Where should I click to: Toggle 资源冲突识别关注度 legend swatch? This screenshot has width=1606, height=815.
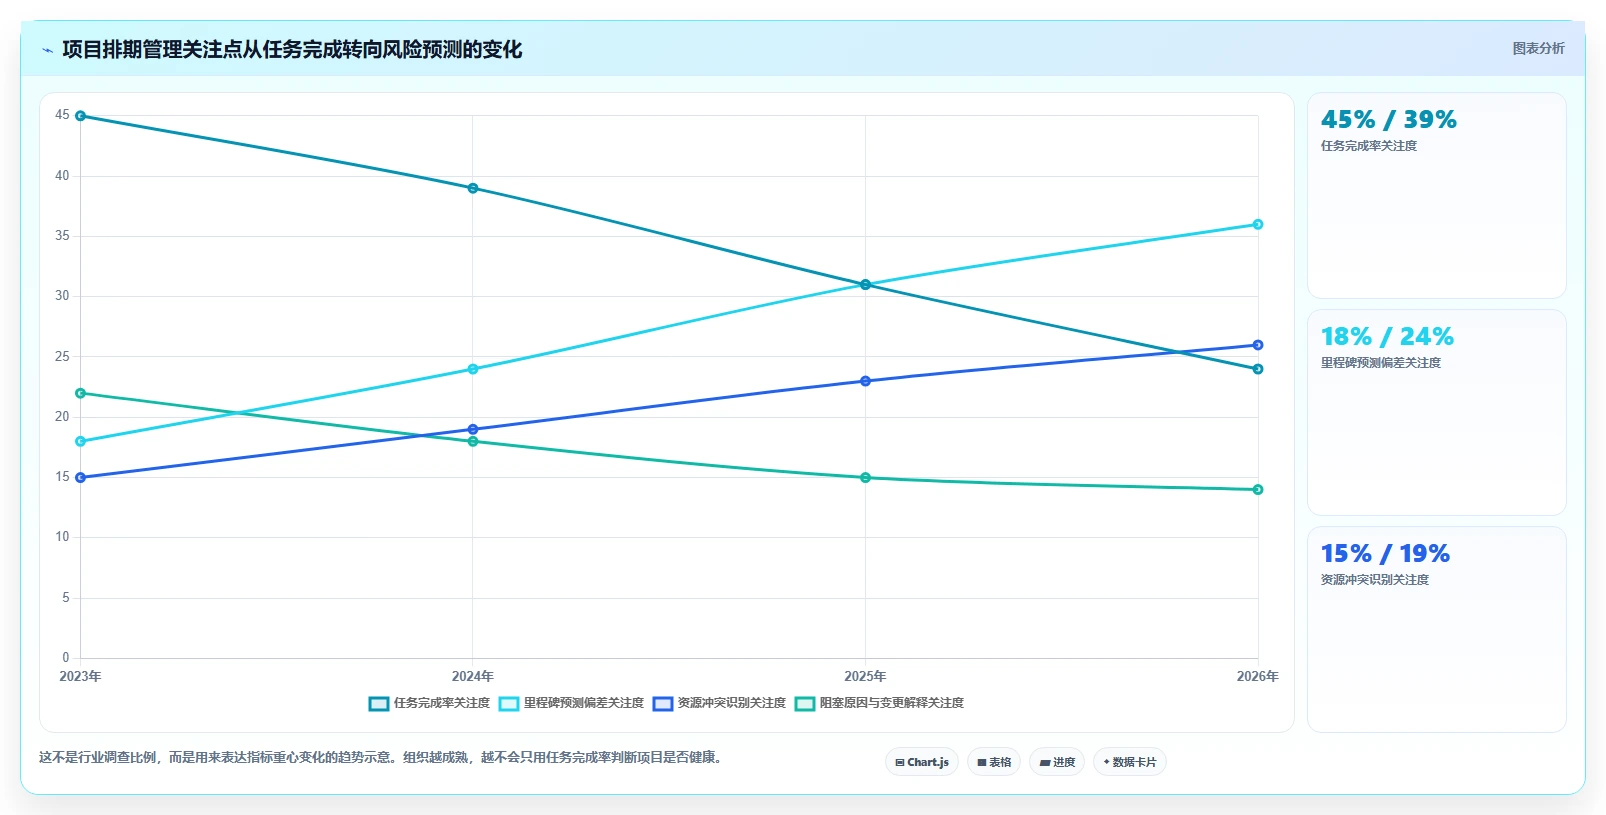pos(663,704)
